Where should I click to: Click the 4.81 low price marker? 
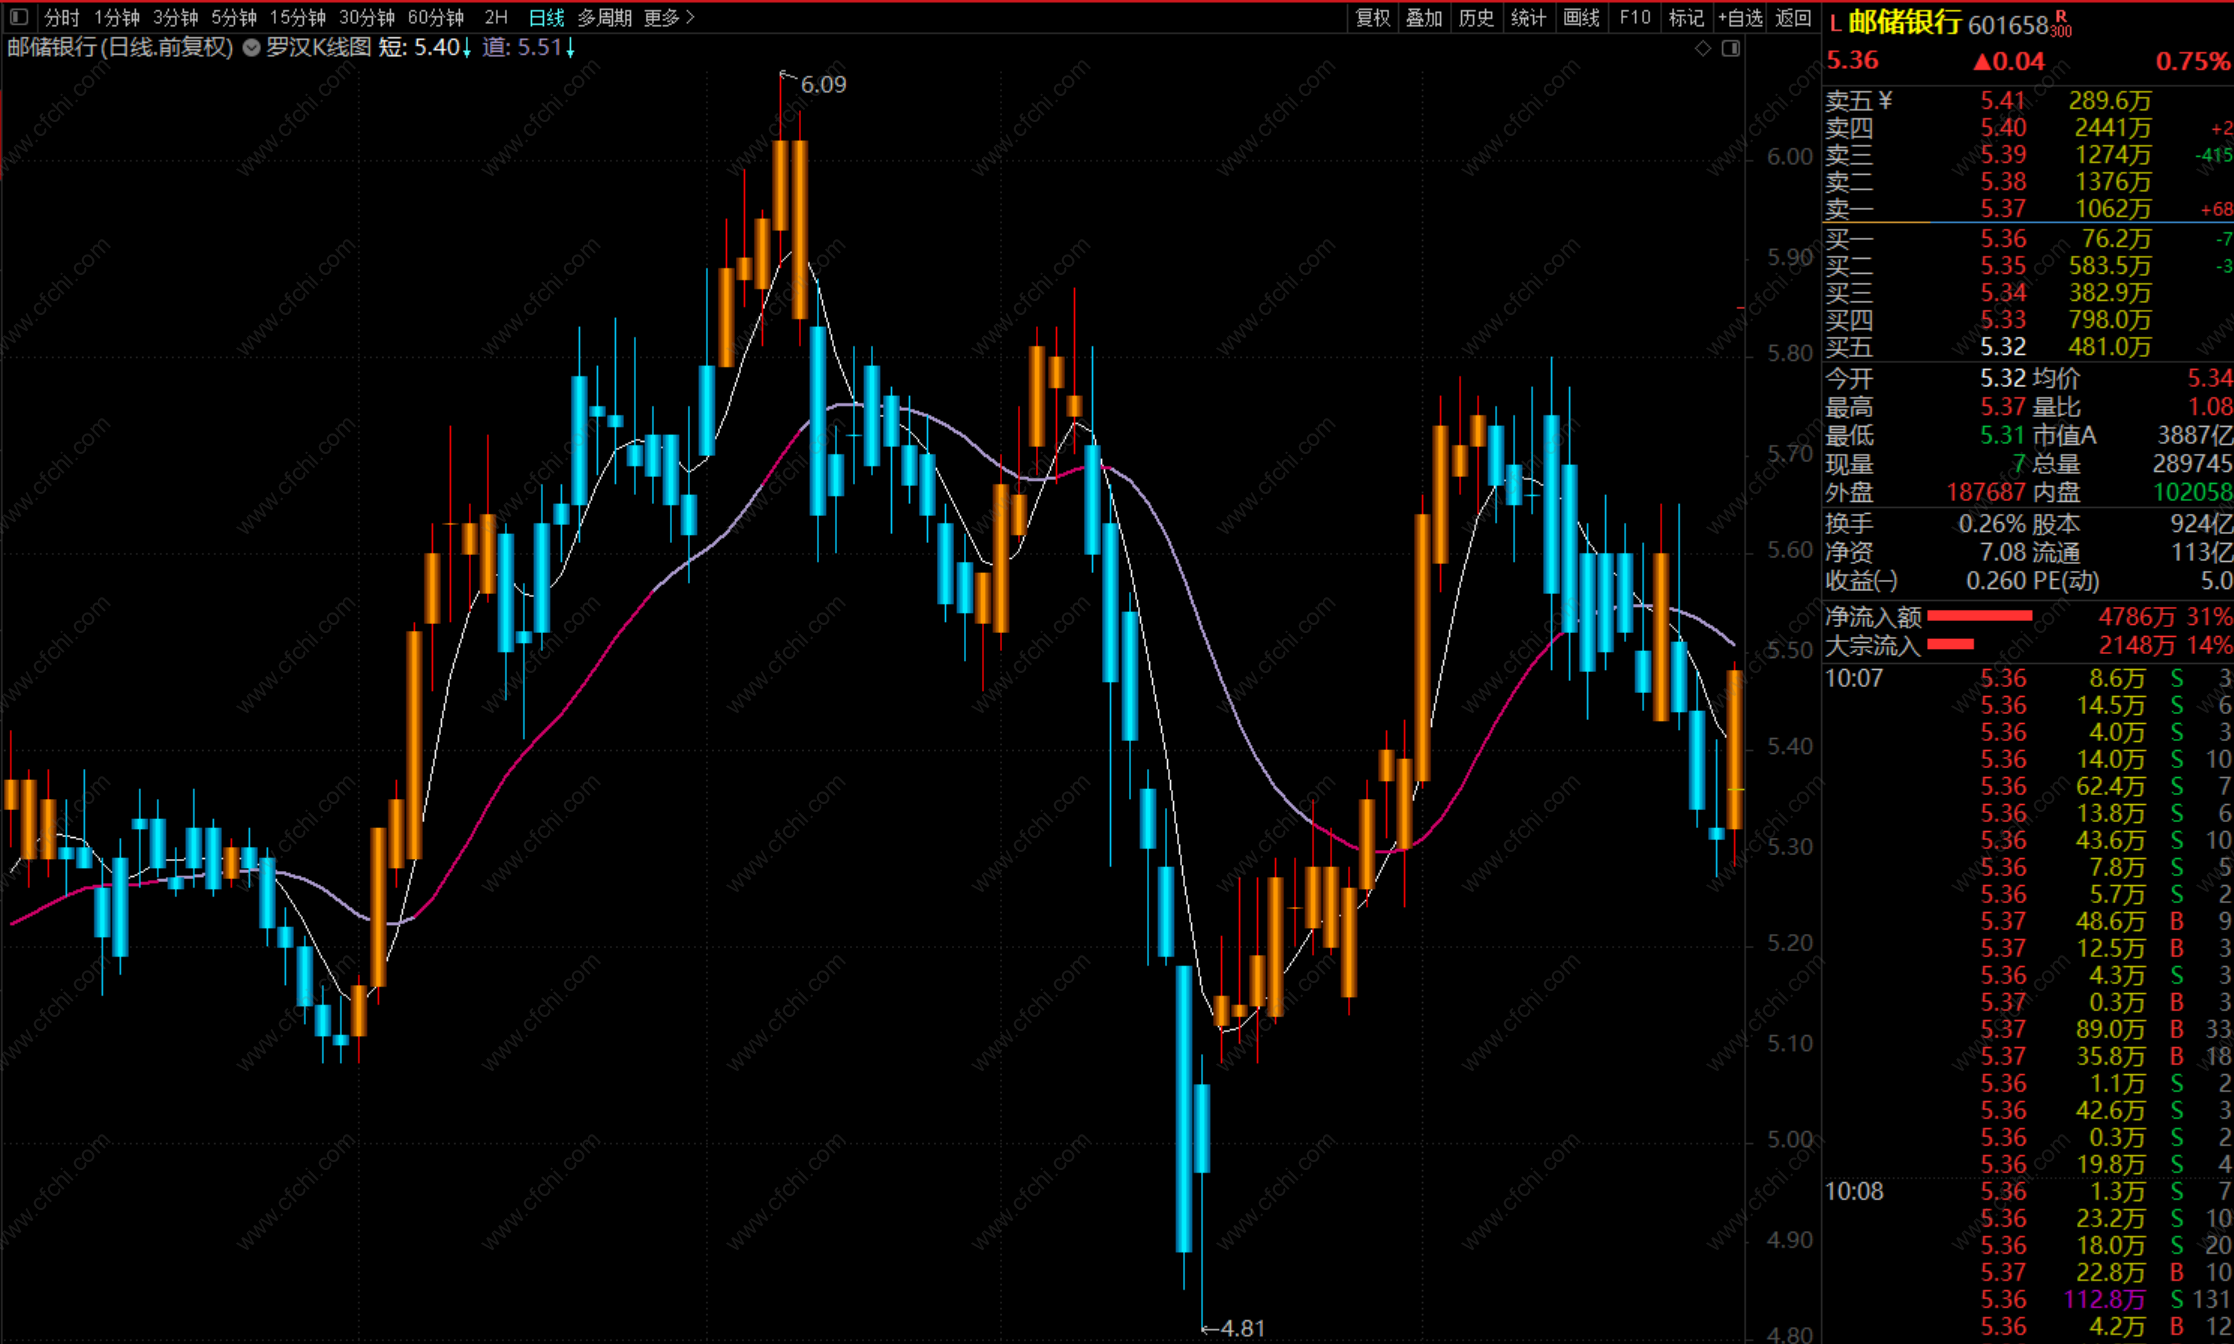1241,1328
